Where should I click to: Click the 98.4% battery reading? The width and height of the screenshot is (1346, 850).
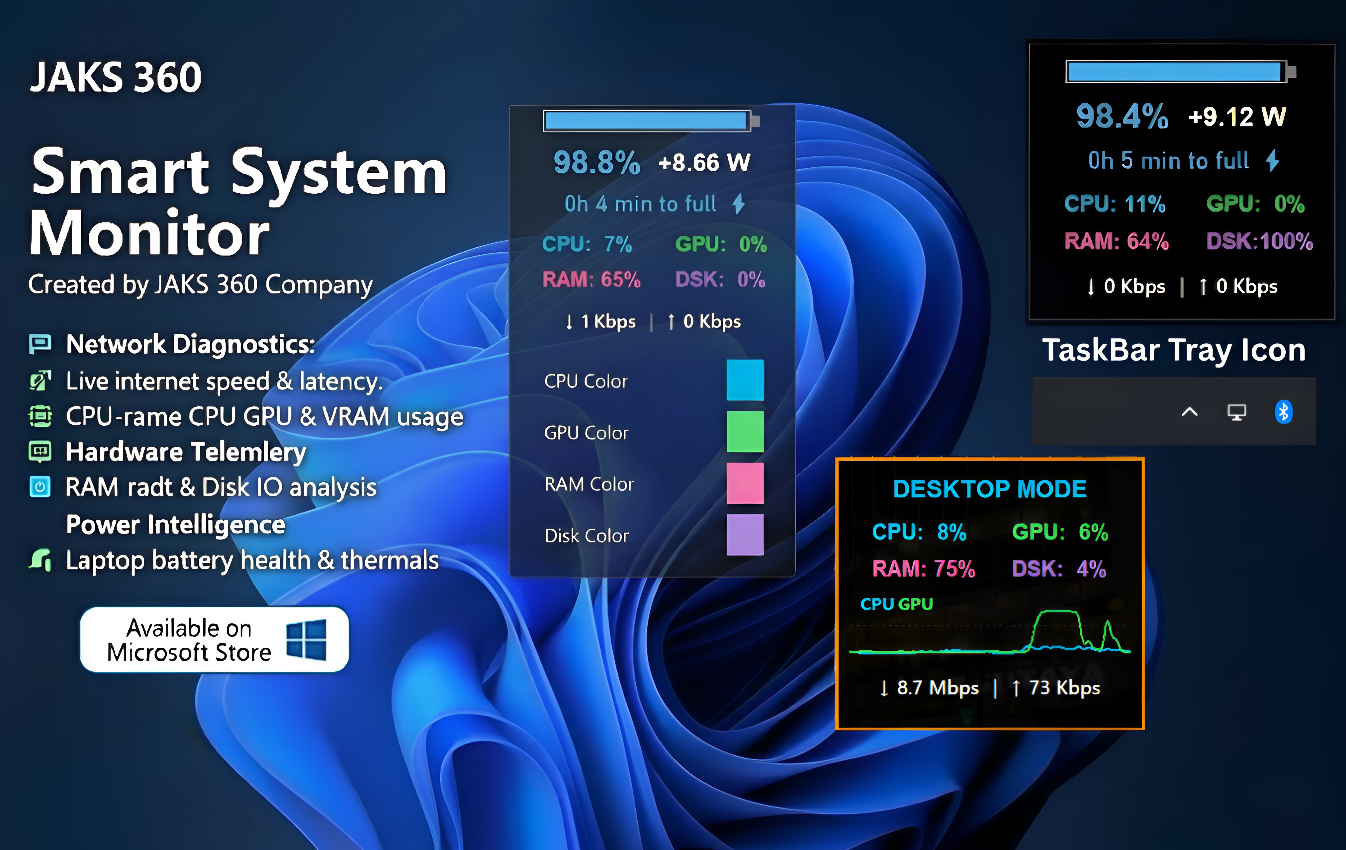pos(1122,116)
